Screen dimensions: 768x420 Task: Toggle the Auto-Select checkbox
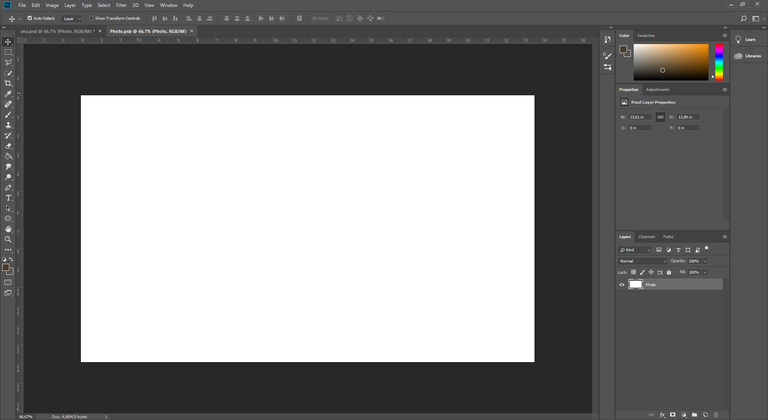pos(30,18)
